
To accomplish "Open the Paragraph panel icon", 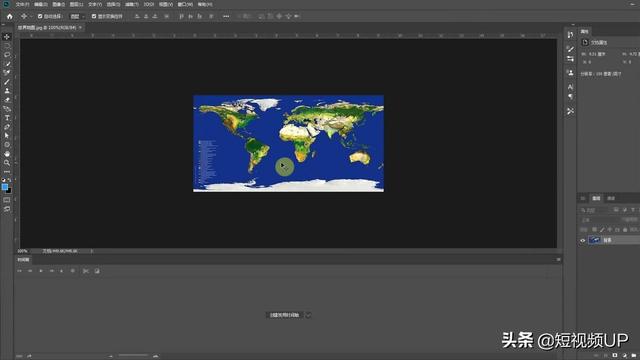I will pos(570,97).
